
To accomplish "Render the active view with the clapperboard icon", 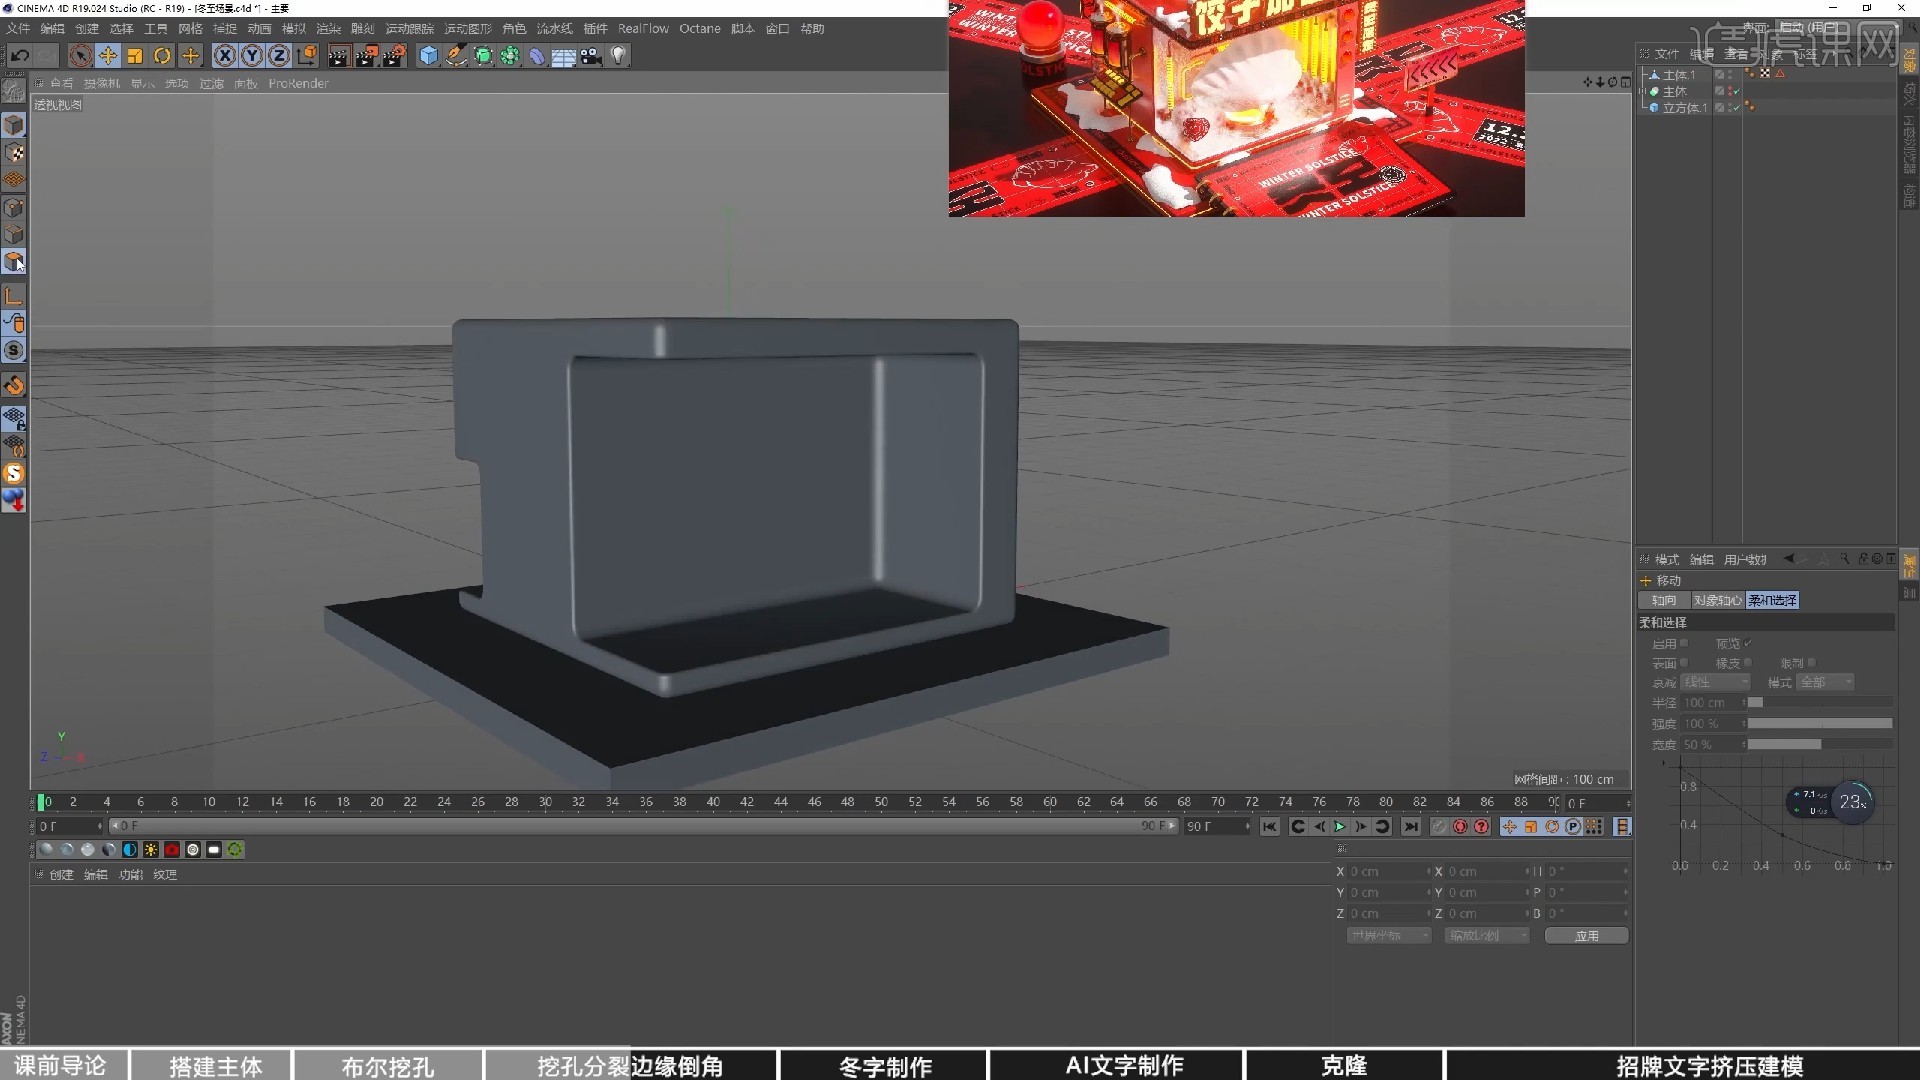I will click(338, 56).
